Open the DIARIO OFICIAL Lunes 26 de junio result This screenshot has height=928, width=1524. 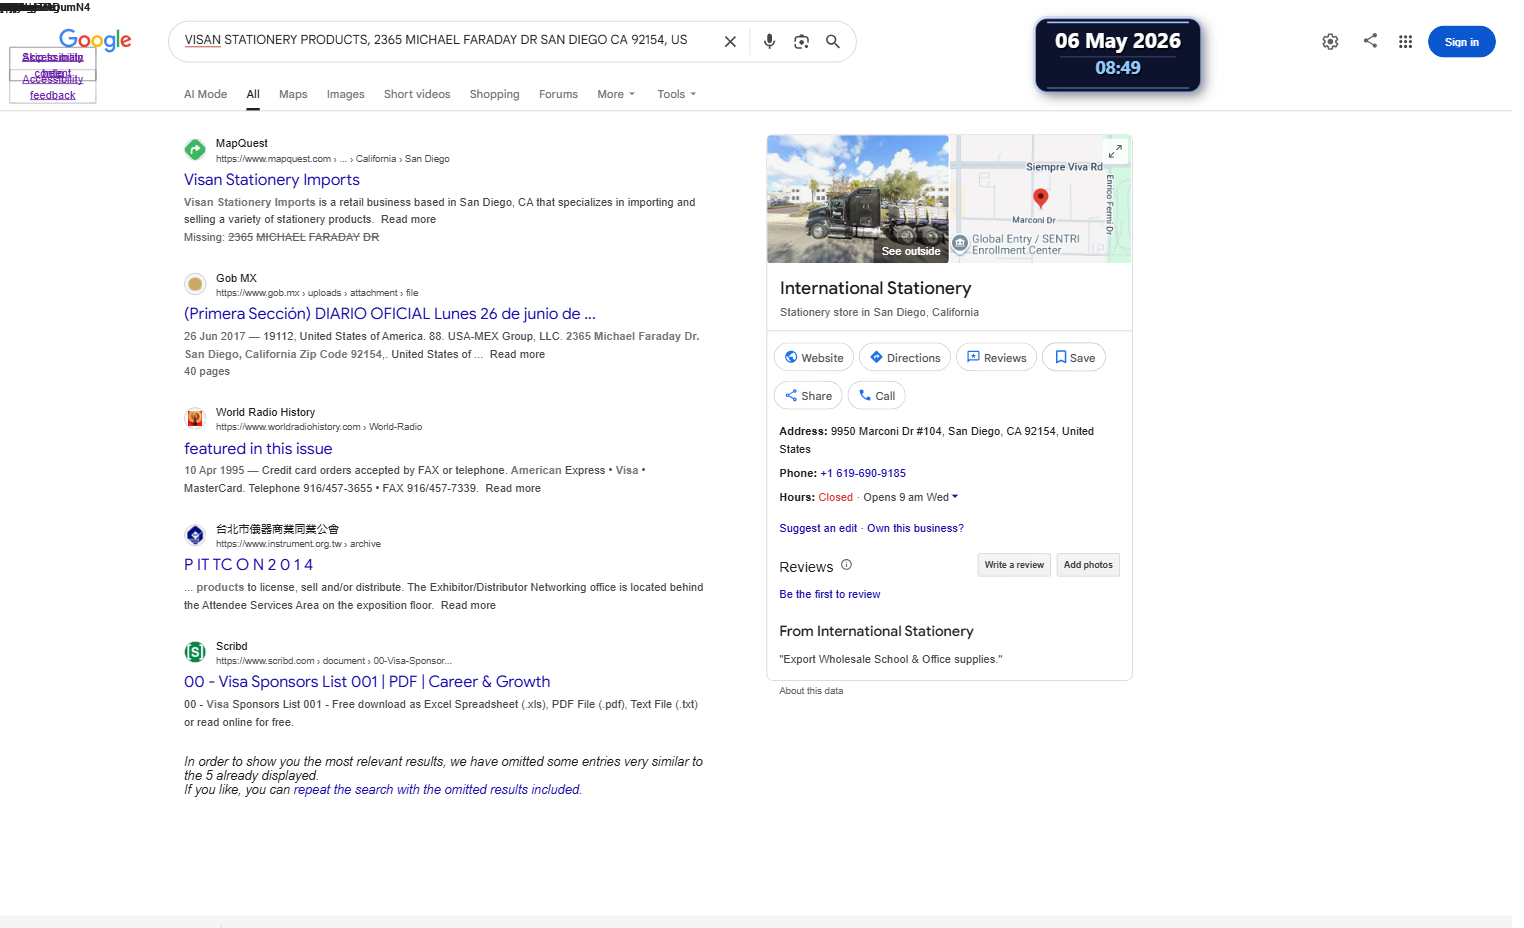pyautogui.click(x=390, y=314)
